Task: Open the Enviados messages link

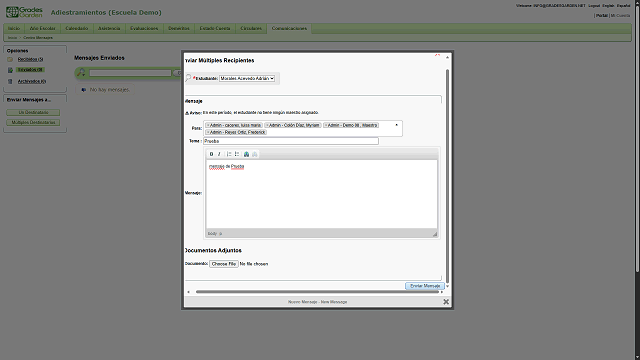Action: [31, 70]
